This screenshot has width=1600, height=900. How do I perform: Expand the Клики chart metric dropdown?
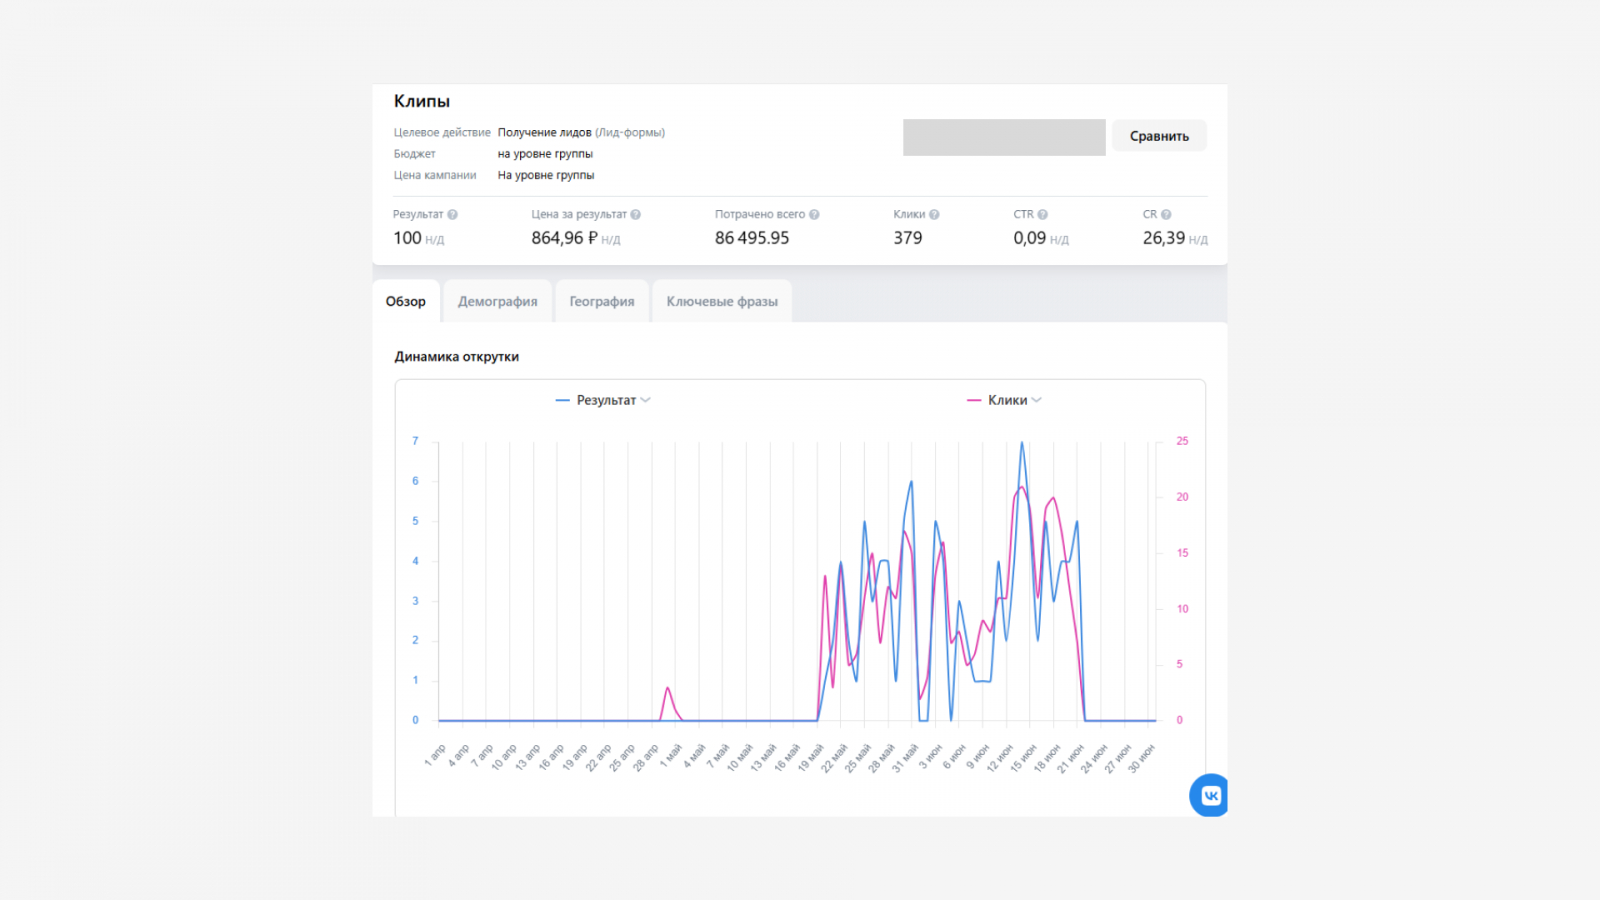point(1036,400)
